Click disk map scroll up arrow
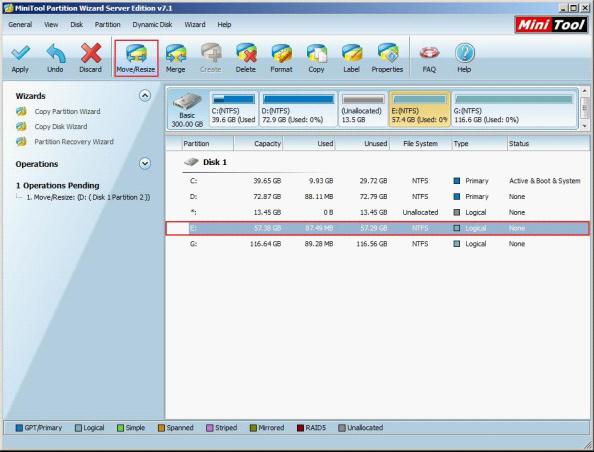This screenshot has width=594, height=452. click(584, 91)
